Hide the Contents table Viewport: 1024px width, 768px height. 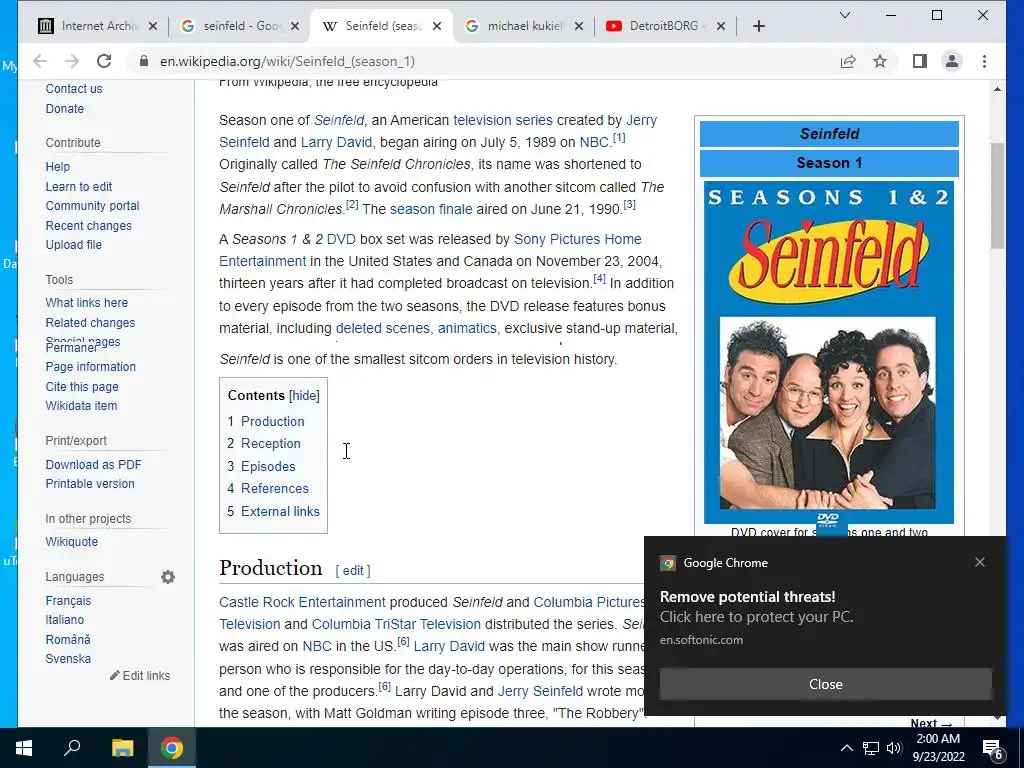point(304,396)
